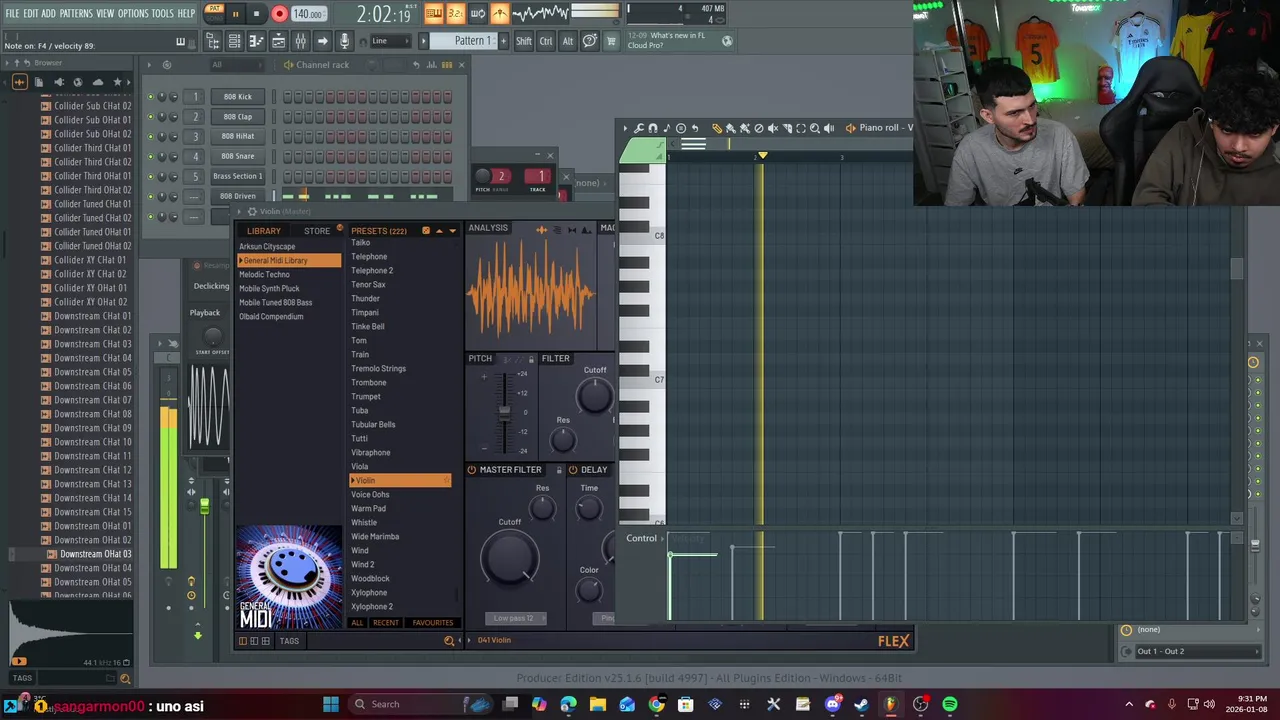
Task: Click the Piano roll magnet snap icon
Action: tap(653, 128)
